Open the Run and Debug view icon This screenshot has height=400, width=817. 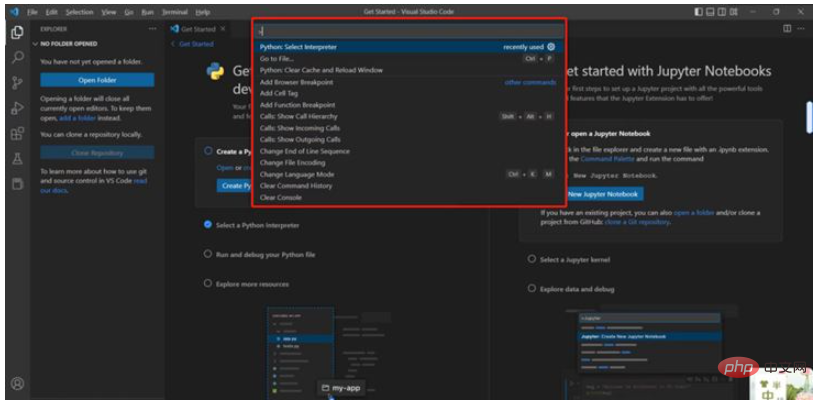tap(17, 108)
